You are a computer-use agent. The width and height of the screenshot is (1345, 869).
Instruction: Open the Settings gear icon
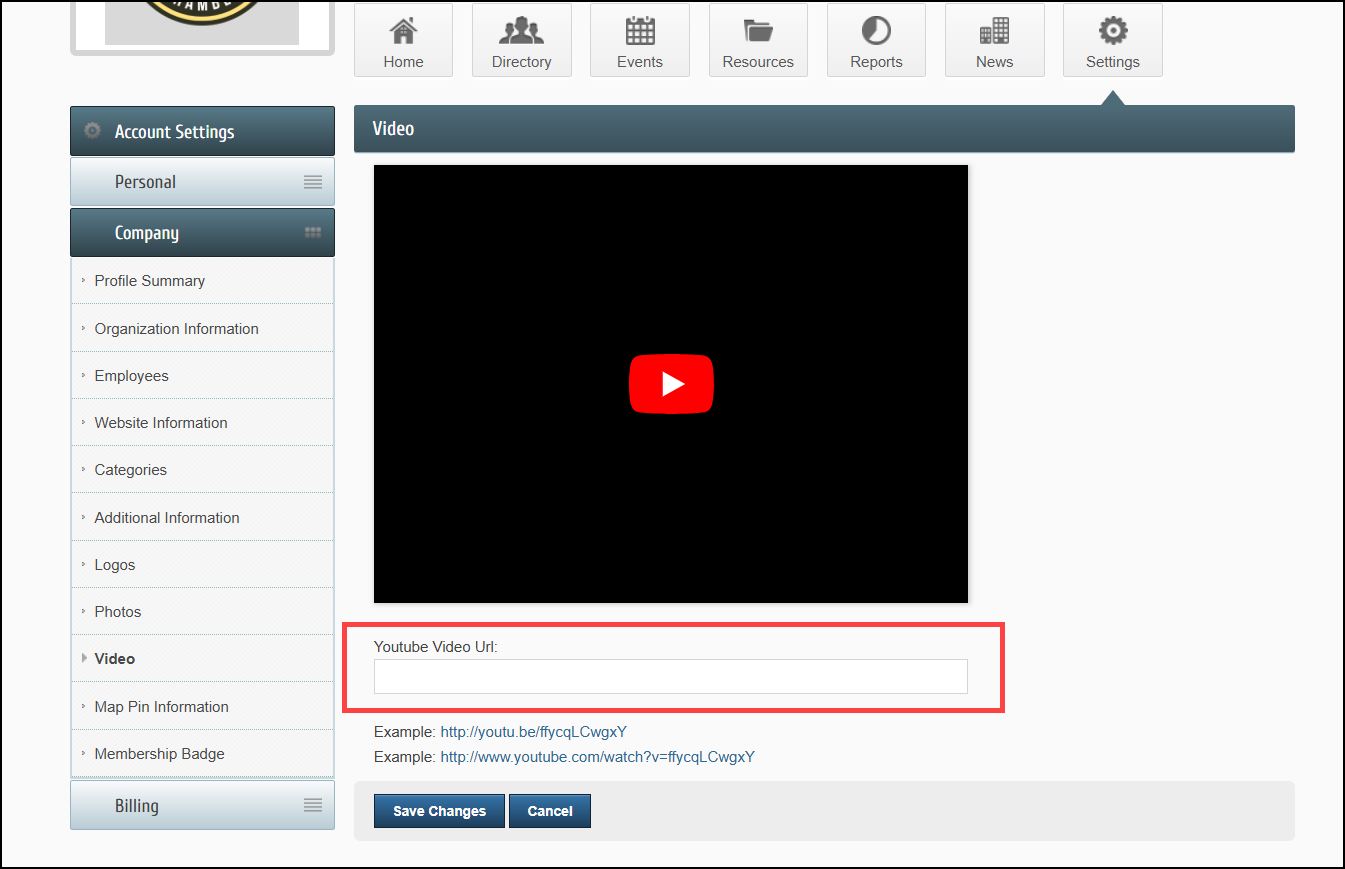coord(1112,32)
